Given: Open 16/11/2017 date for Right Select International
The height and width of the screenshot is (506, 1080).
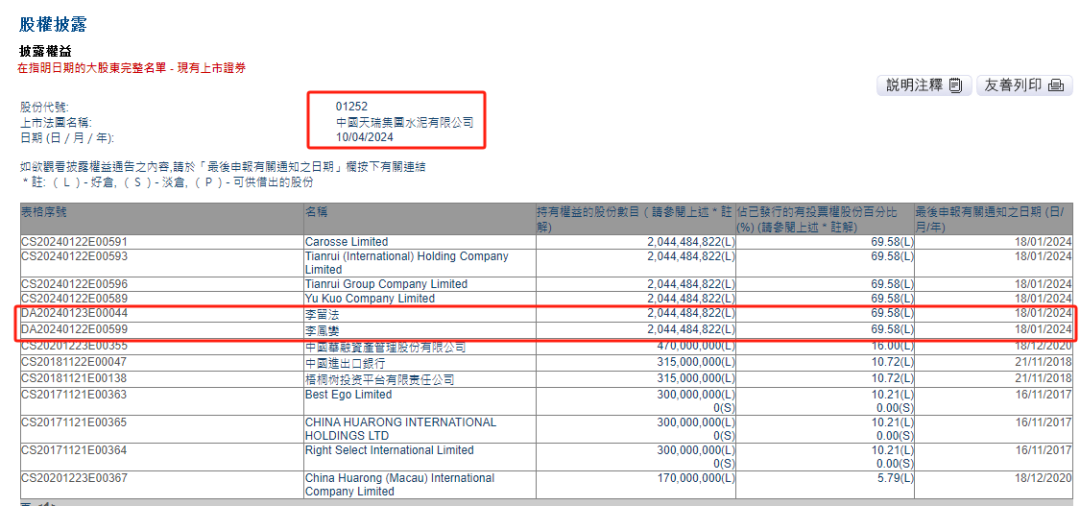Looking at the screenshot, I should pyautogui.click(x=1043, y=450).
